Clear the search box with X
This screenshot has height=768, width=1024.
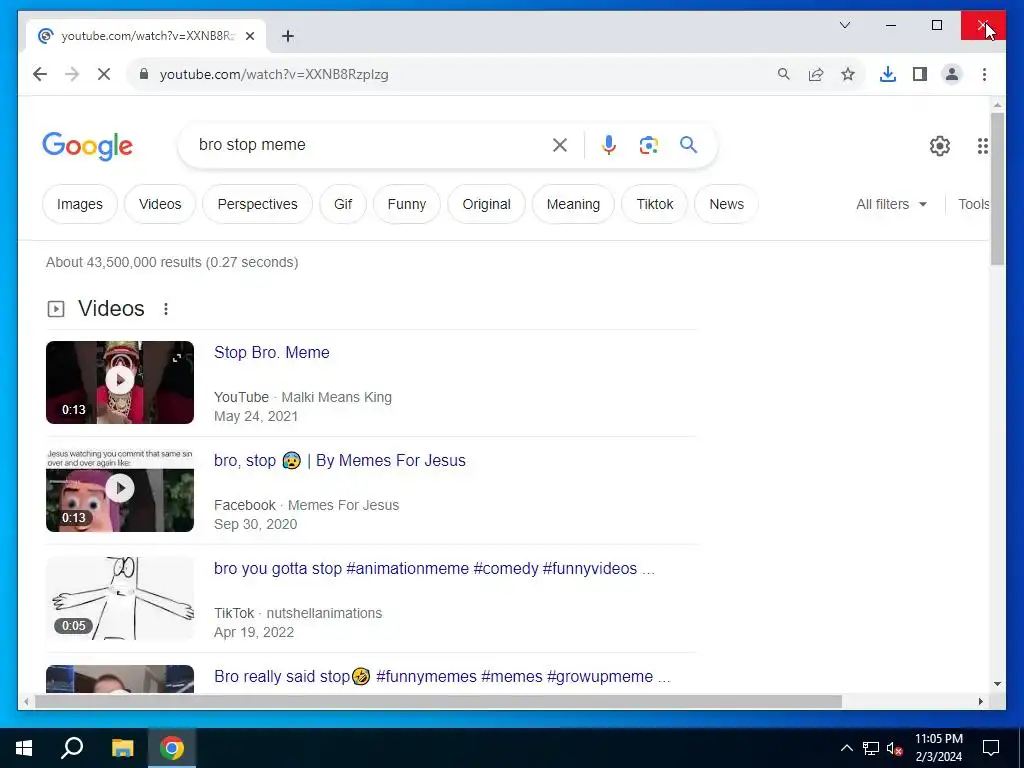point(560,145)
